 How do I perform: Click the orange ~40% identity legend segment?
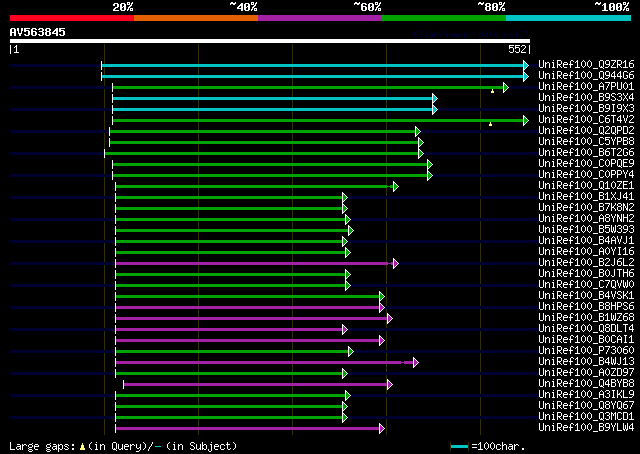(196, 18)
